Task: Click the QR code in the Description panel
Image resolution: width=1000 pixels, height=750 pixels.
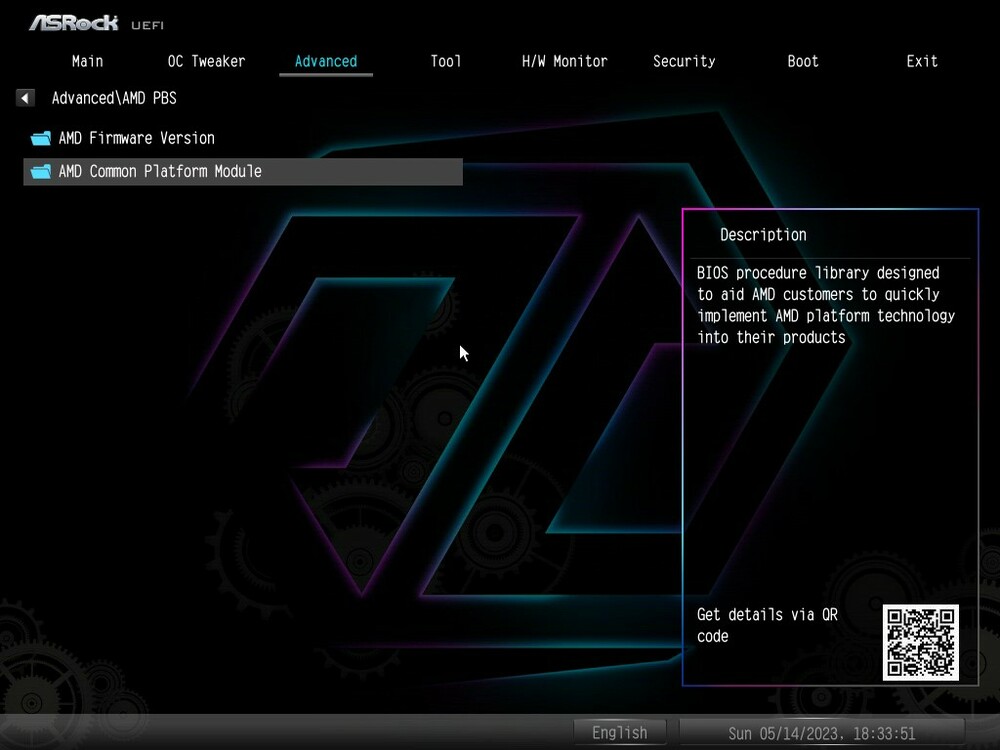Action: 920,642
